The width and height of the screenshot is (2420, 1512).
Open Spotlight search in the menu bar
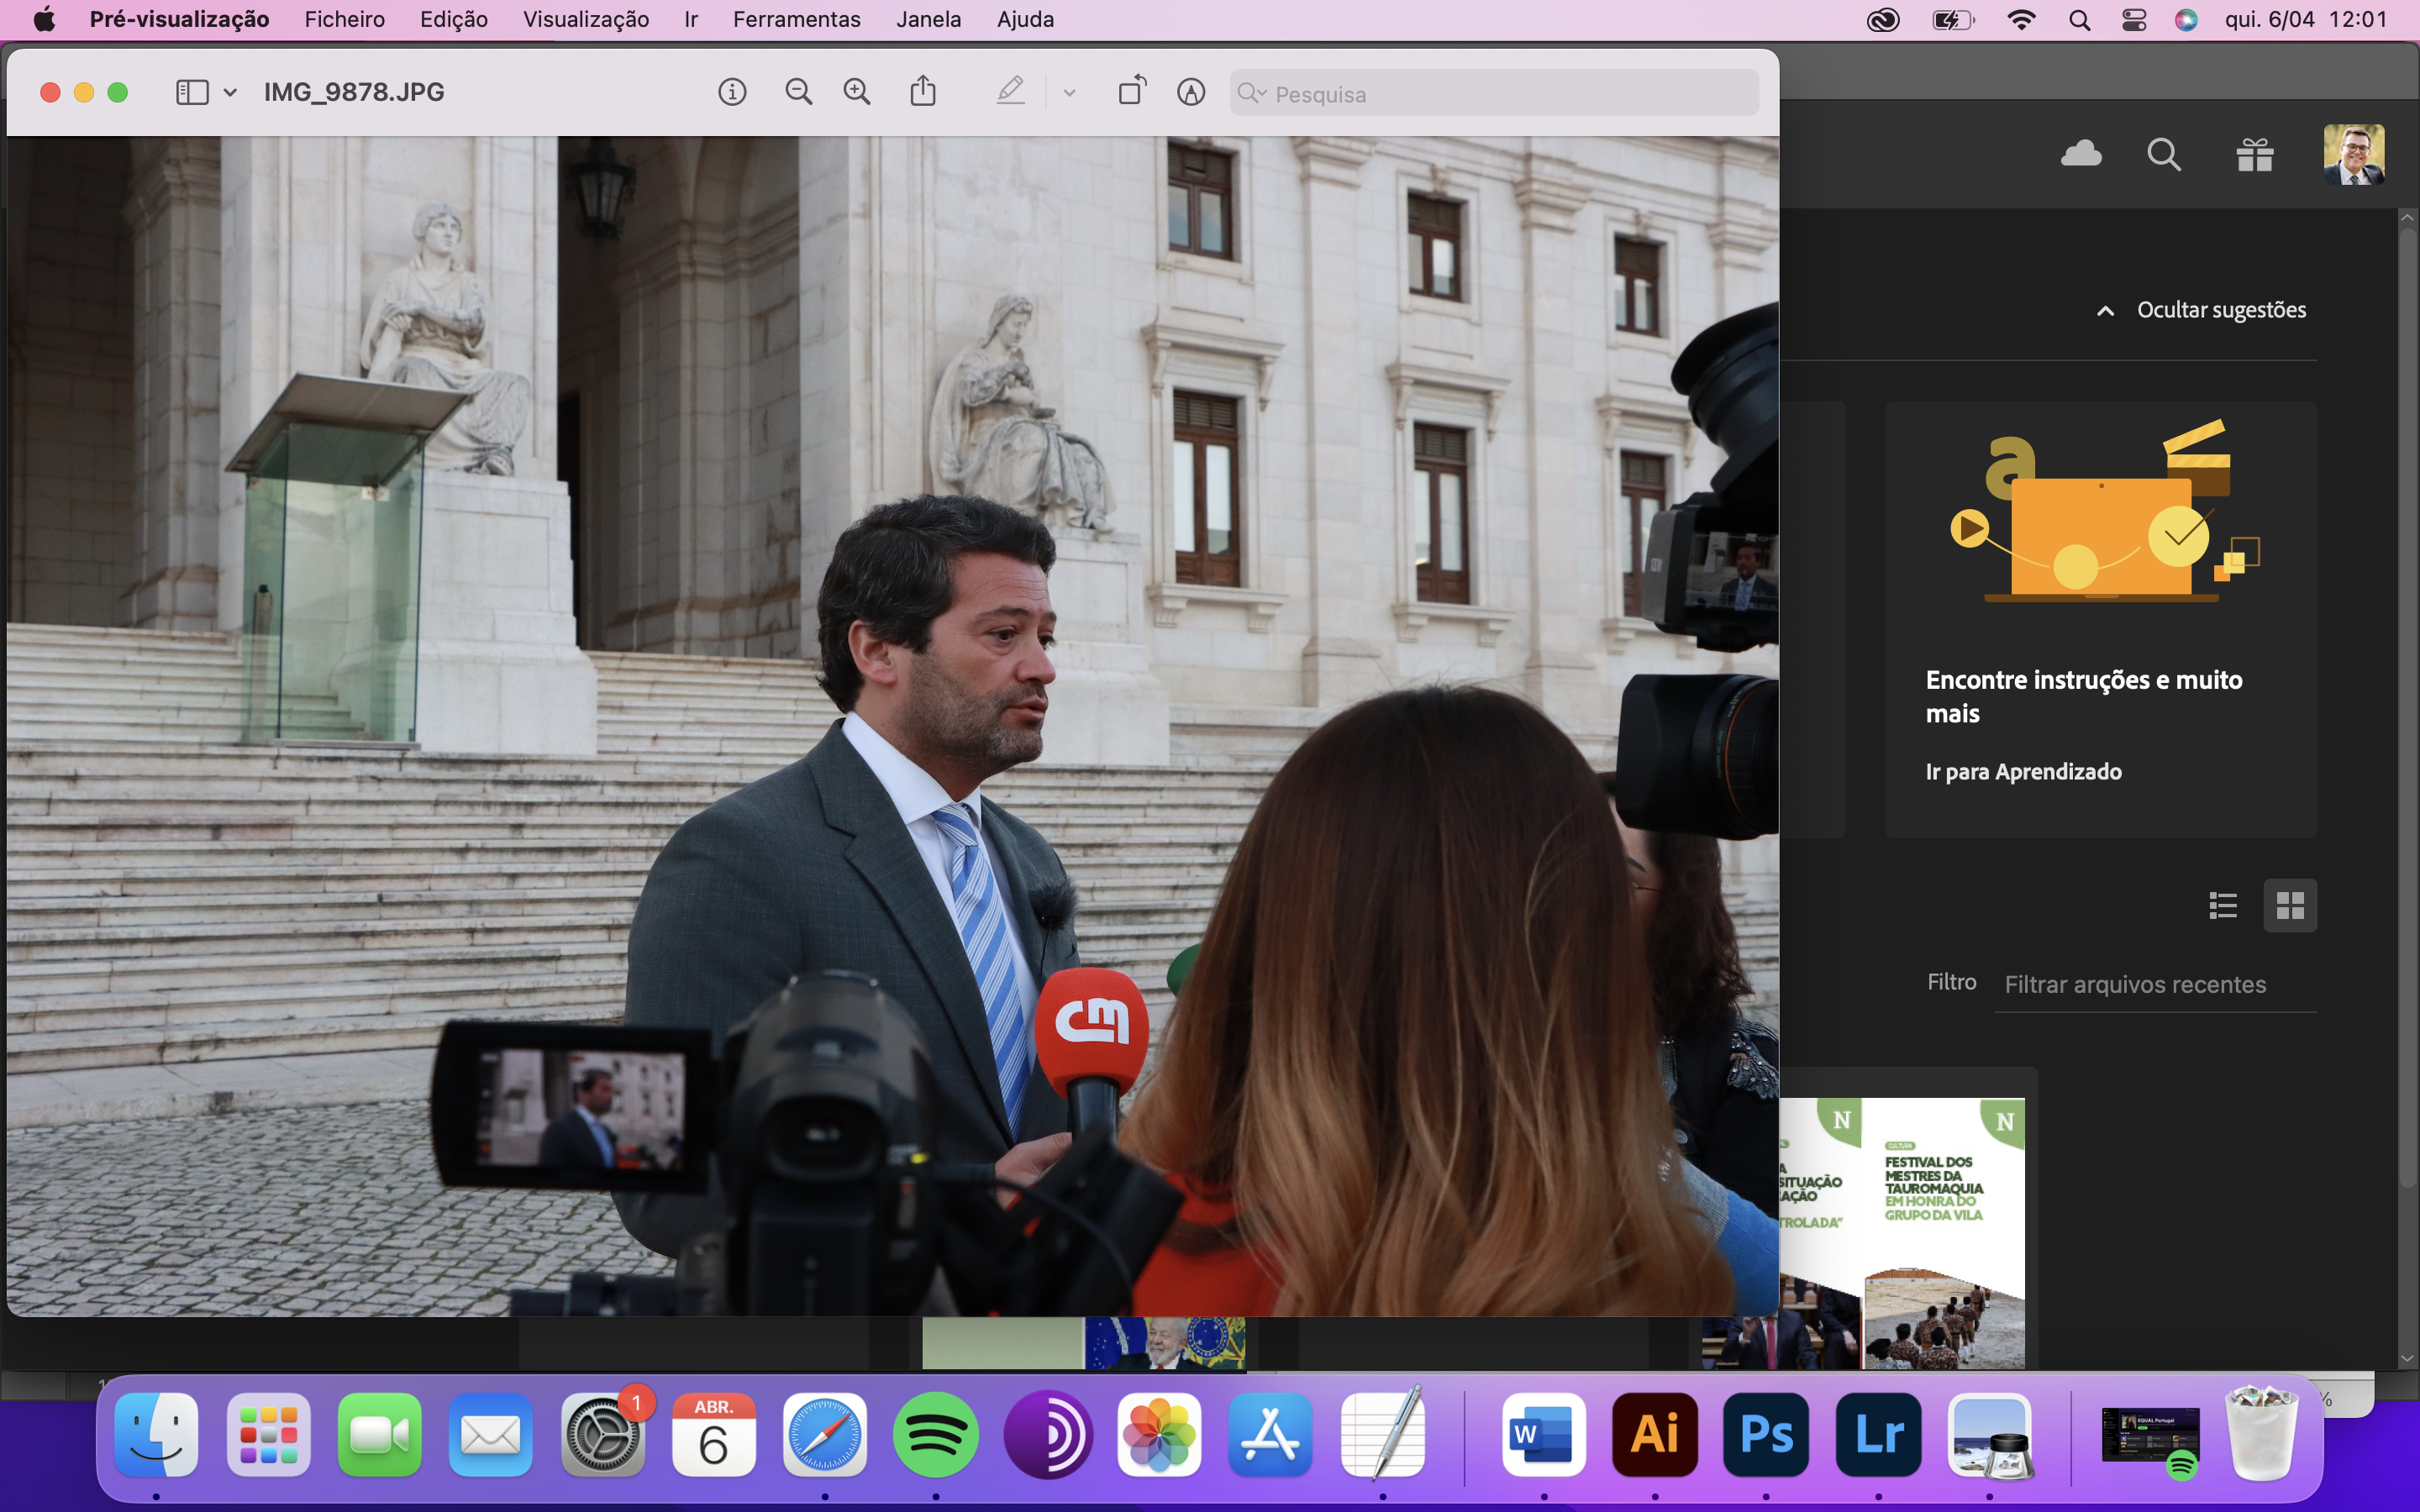[x=2079, y=20]
